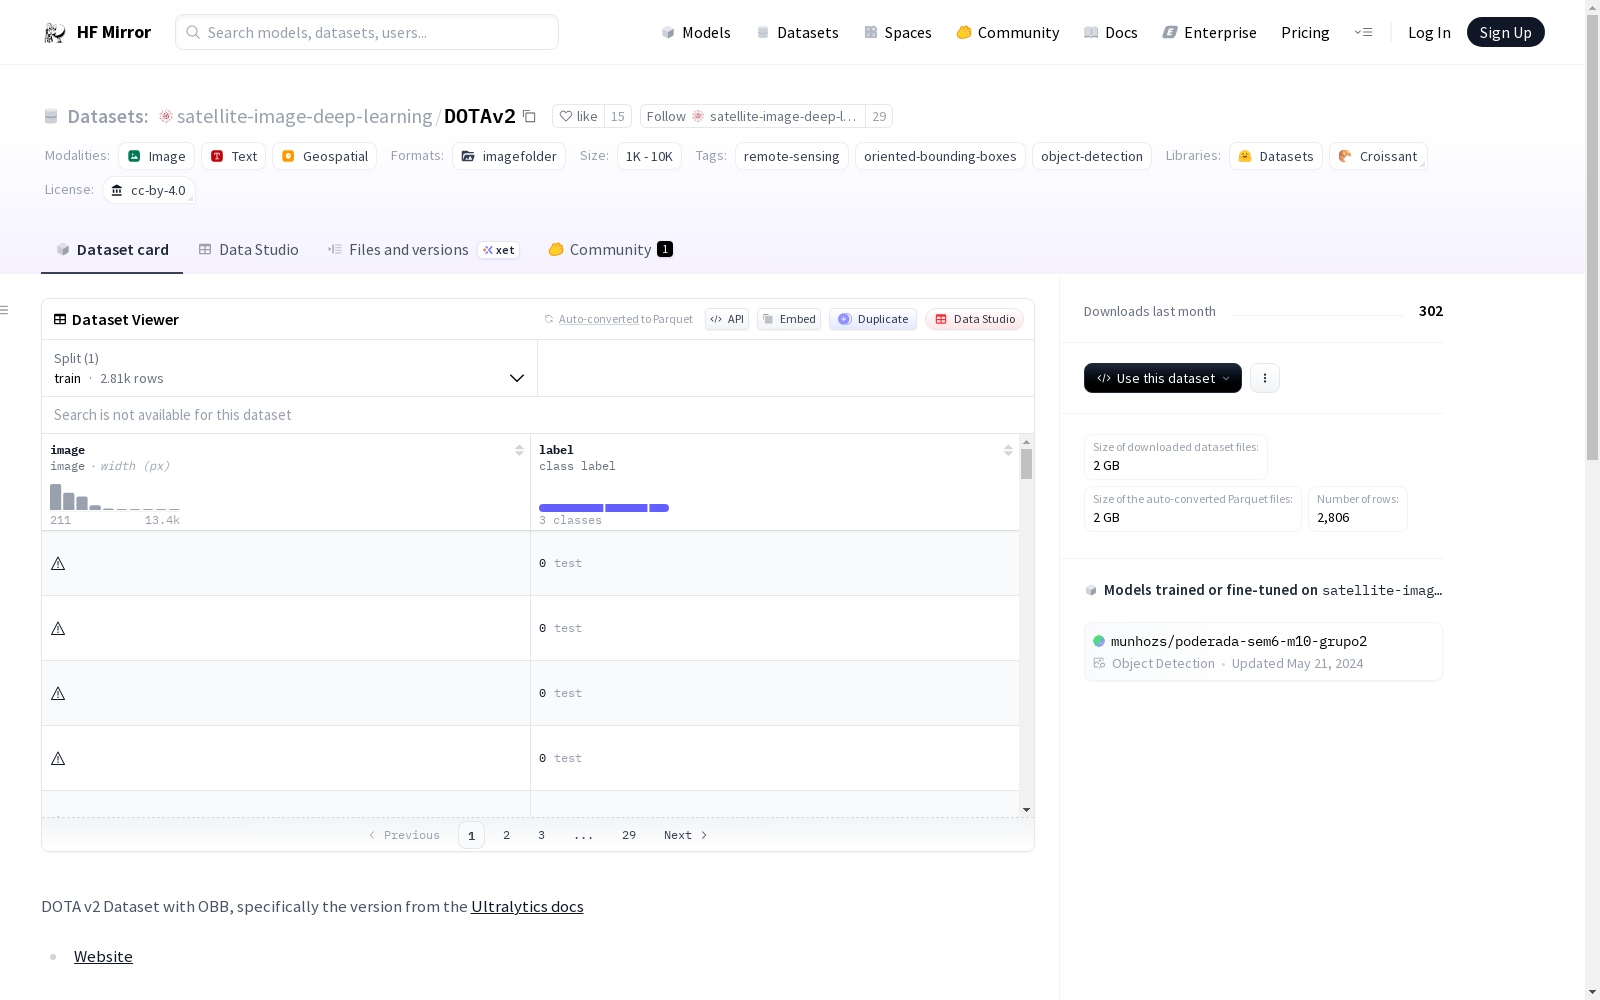This screenshot has height=1000, width=1600.
Task: Click in the search models field
Action: 367,32
